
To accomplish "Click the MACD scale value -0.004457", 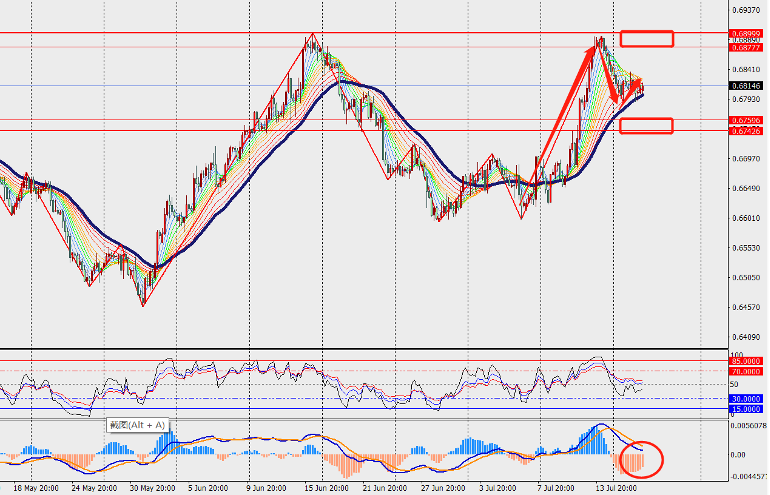I will (x=749, y=476).
